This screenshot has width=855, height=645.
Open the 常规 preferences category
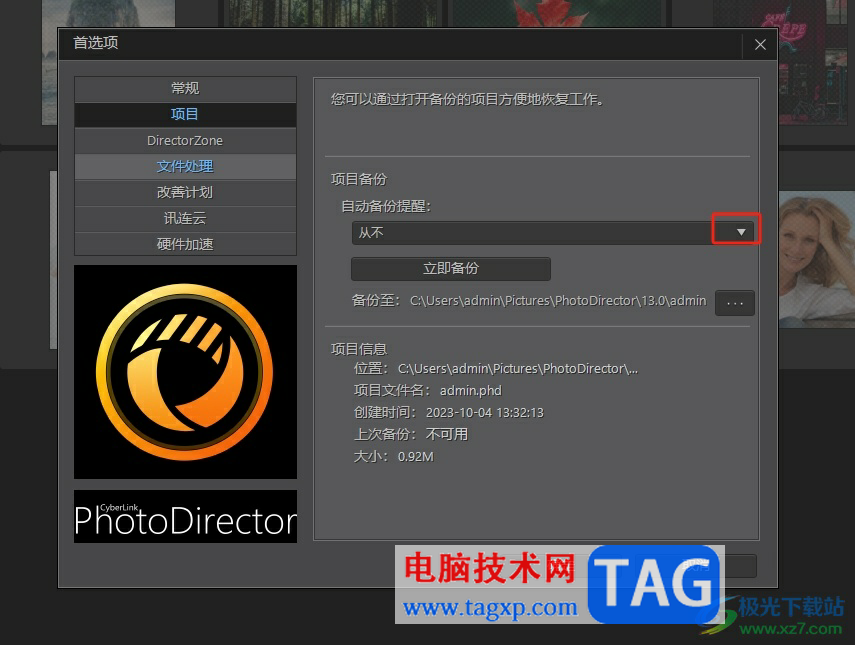pyautogui.click(x=185, y=88)
